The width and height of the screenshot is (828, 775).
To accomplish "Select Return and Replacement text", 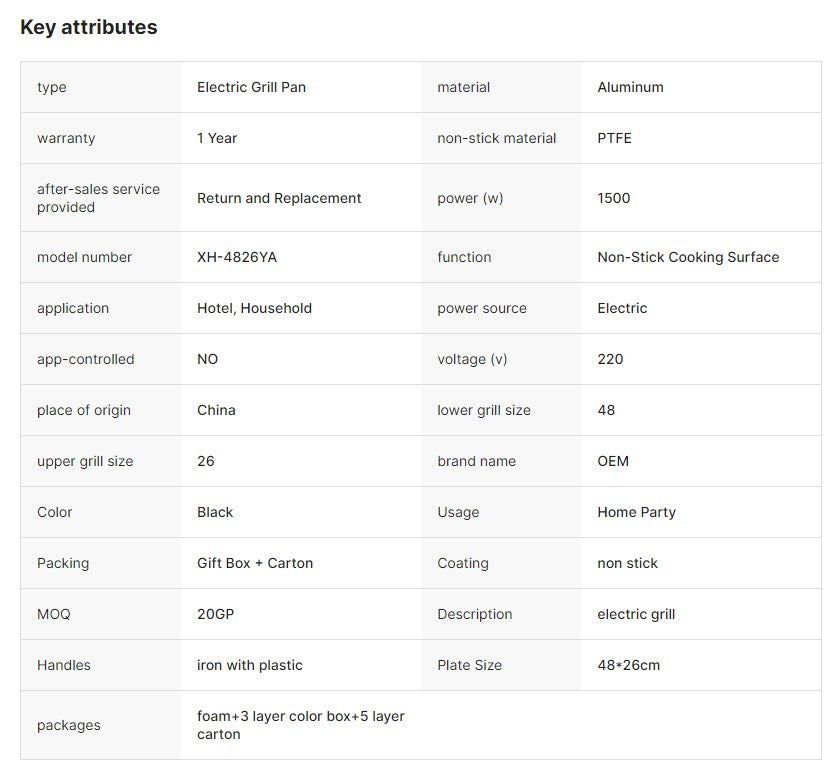I will coord(279,198).
